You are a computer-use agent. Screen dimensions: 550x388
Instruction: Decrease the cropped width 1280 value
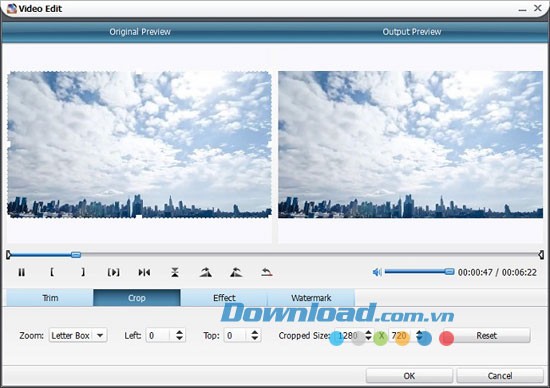tap(368, 339)
